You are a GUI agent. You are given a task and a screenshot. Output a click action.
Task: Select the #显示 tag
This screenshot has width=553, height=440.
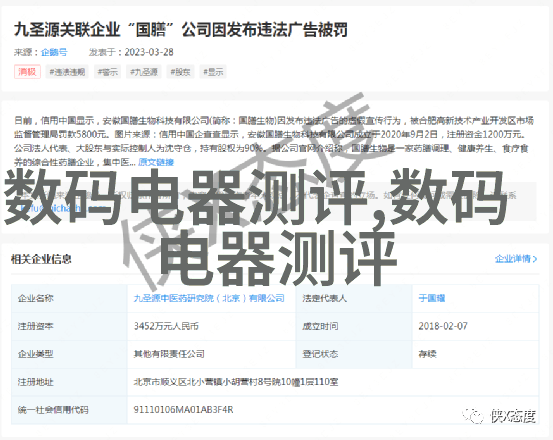pyautogui.click(x=213, y=72)
